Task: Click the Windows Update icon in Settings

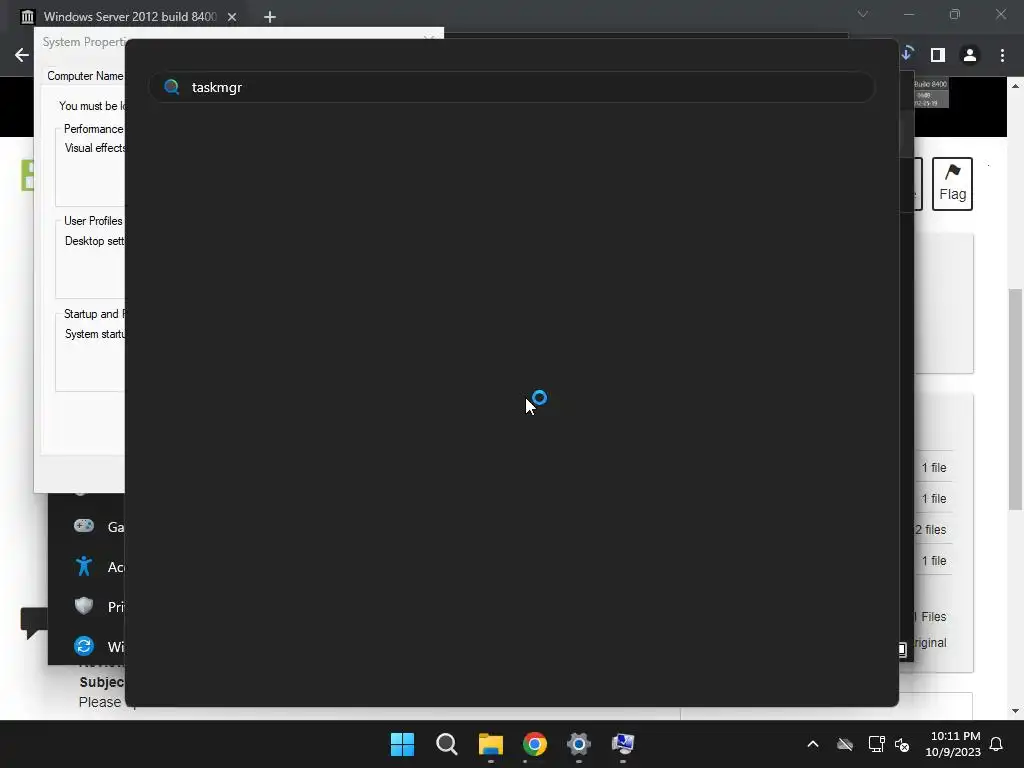Action: click(84, 646)
